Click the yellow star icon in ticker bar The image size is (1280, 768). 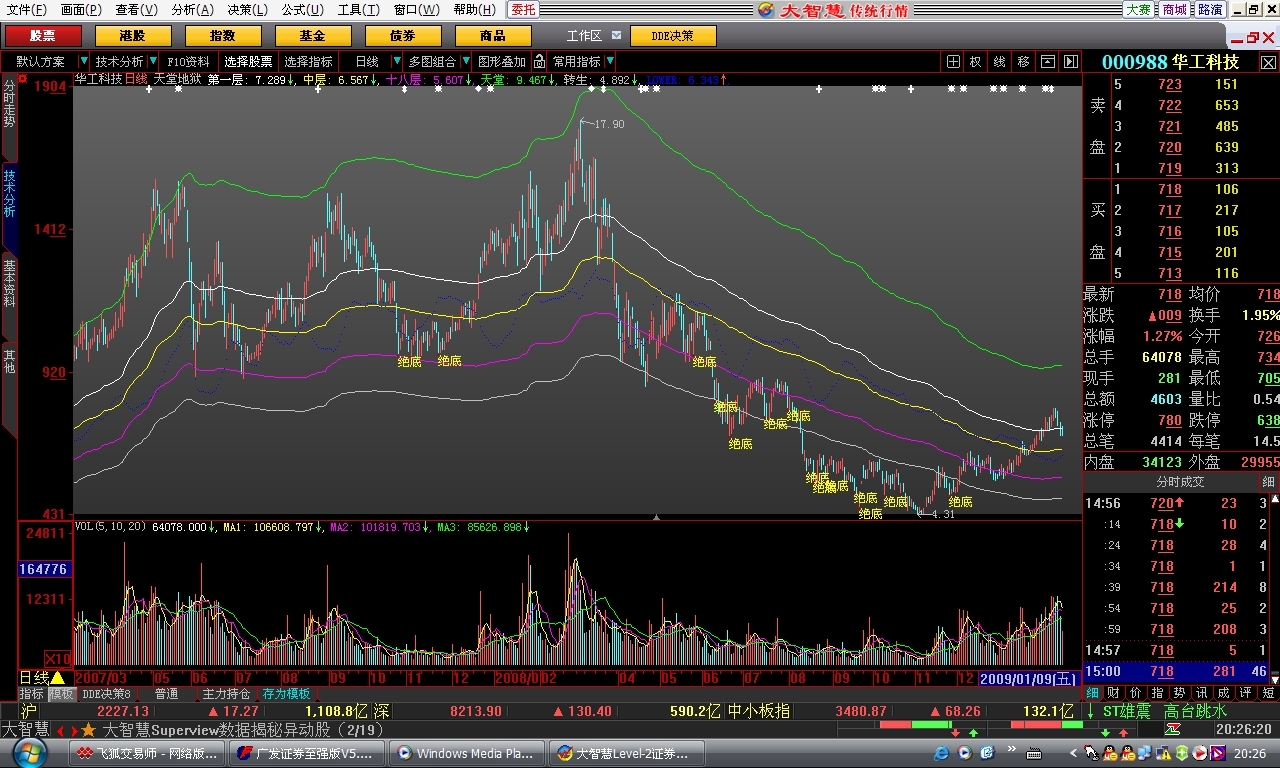pos(88,730)
